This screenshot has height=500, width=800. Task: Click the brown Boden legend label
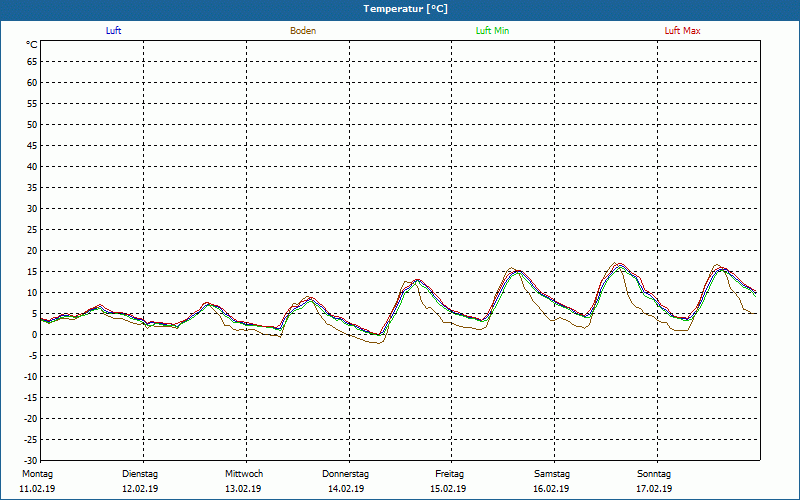pos(303,31)
